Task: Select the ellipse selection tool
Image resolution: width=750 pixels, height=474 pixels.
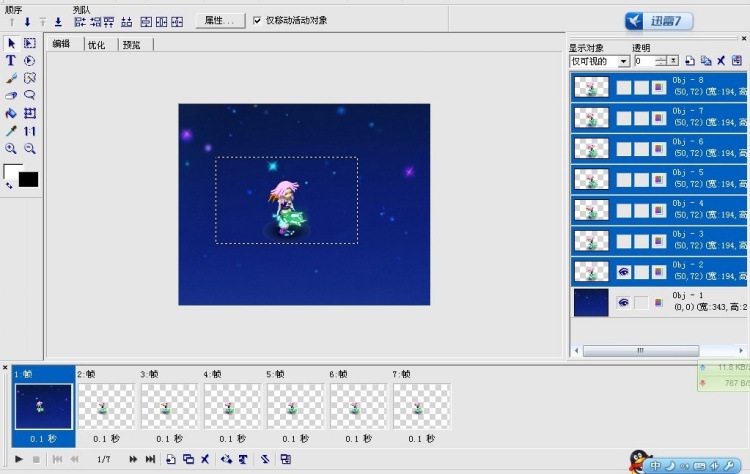Action: (x=30, y=61)
